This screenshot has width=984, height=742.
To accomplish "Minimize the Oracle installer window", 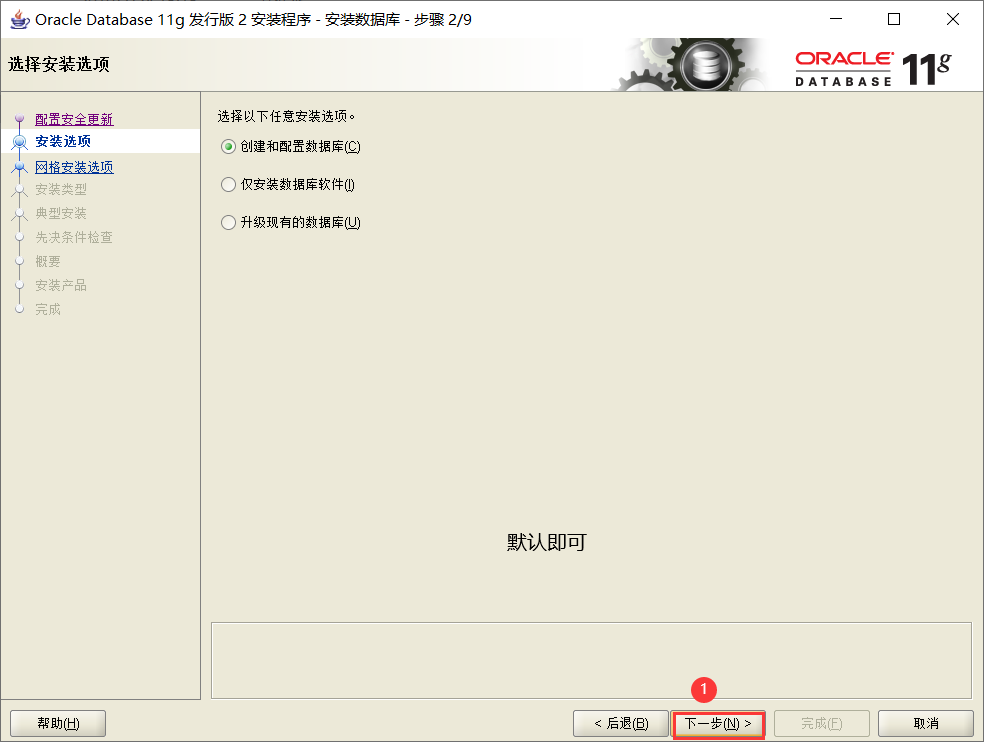I will pyautogui.click(x=836, y=19).
